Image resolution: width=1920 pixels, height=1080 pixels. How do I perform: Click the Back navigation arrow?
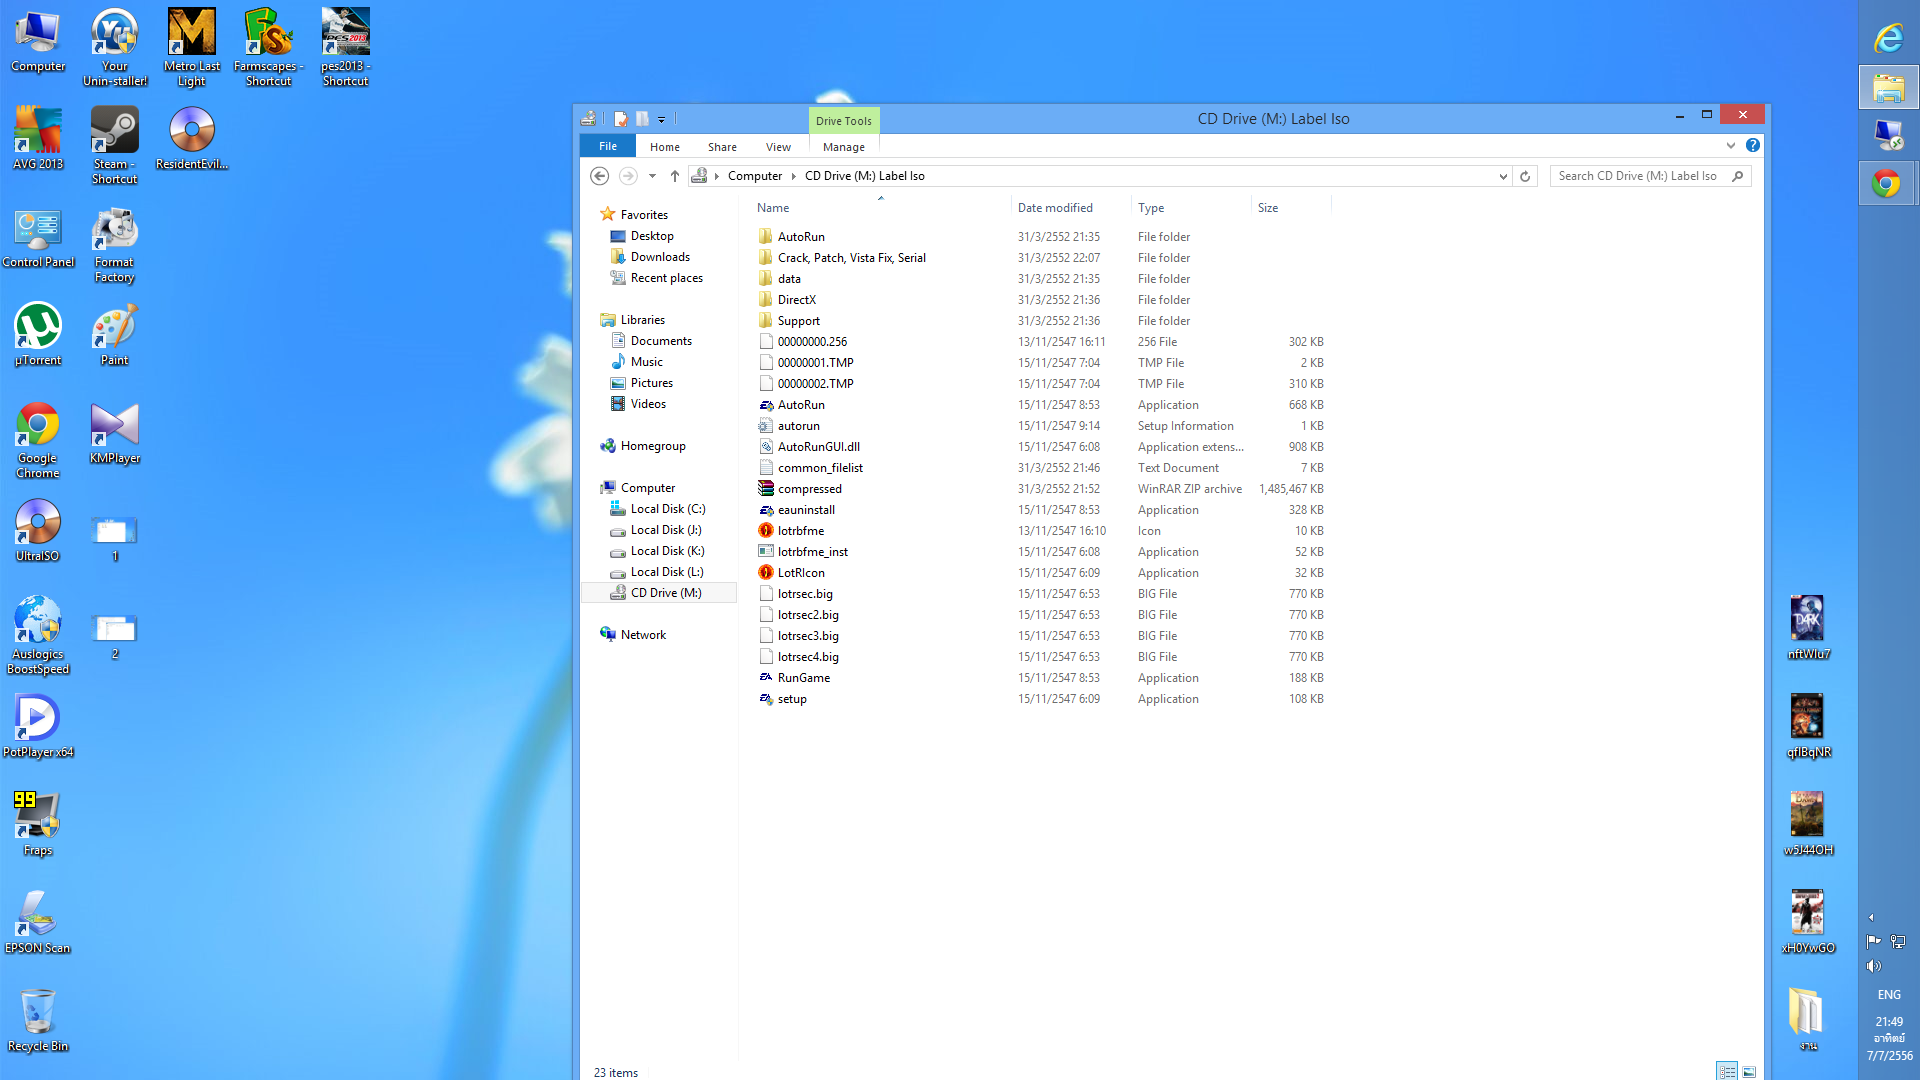(599, 176)
